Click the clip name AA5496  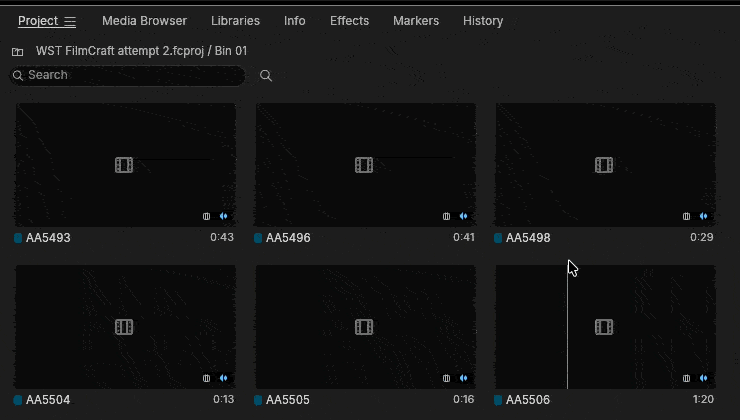click(x=288, y=238)
